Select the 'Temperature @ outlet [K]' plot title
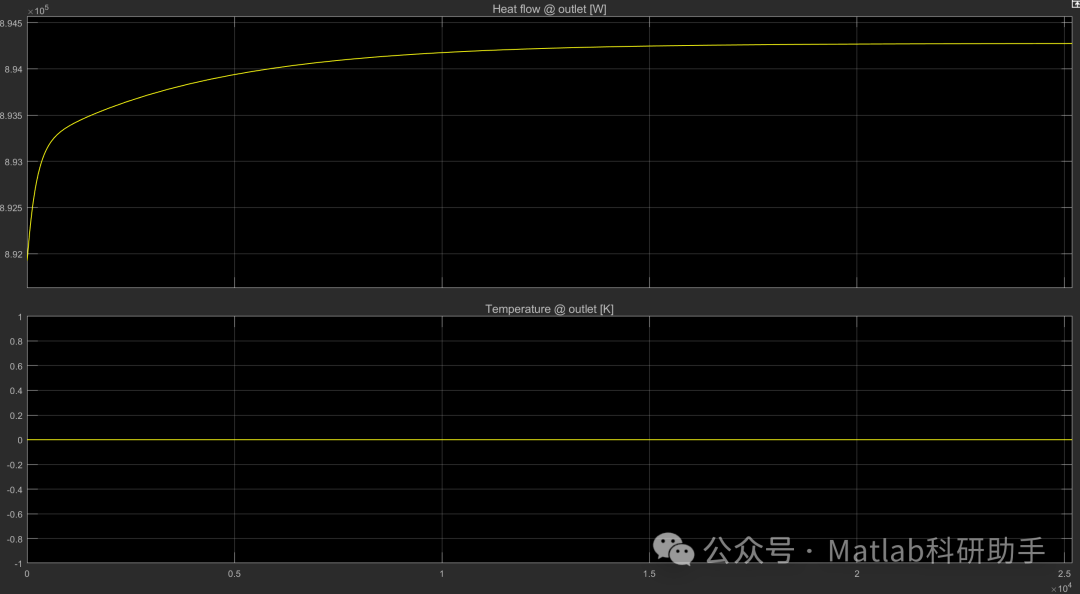This screenshot has width=1080, height=594. [x=549, y=309]
